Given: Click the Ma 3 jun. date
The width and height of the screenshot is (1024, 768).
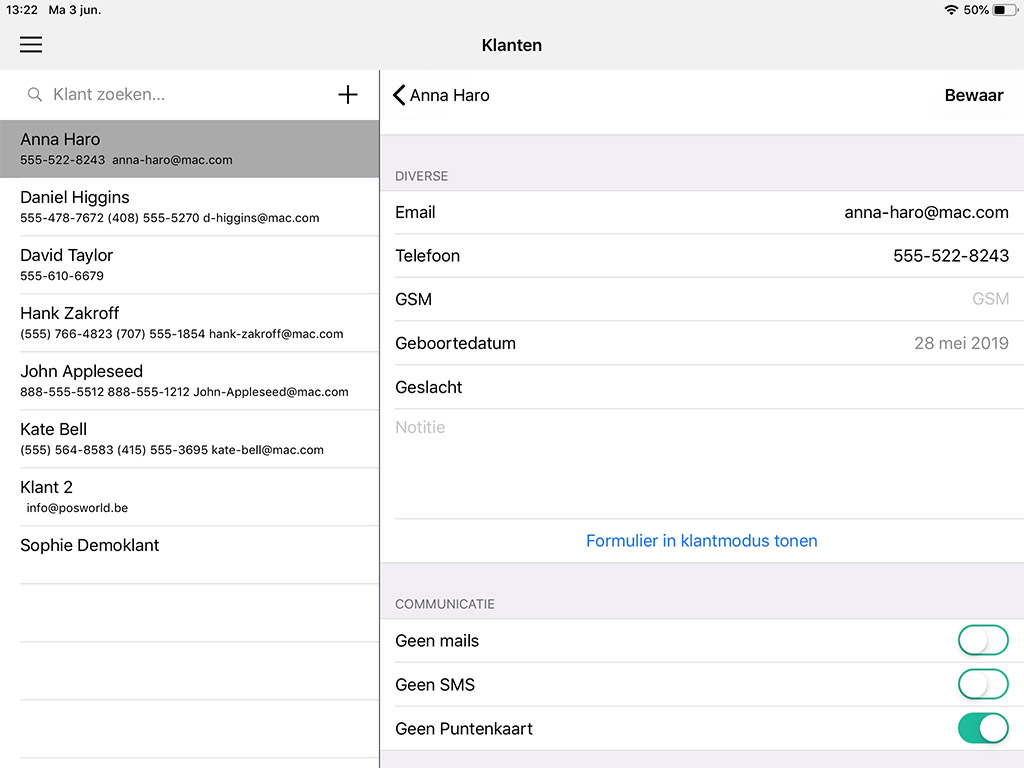Looking at the screenshot, I should click(74, 10).
